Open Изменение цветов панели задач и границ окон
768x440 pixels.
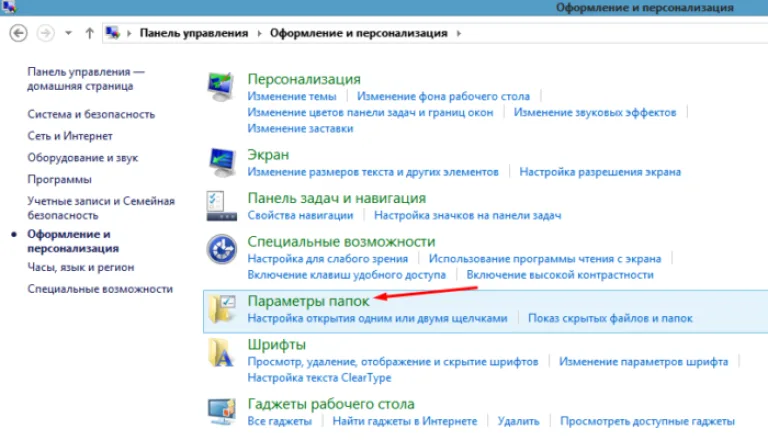point(370,112)
